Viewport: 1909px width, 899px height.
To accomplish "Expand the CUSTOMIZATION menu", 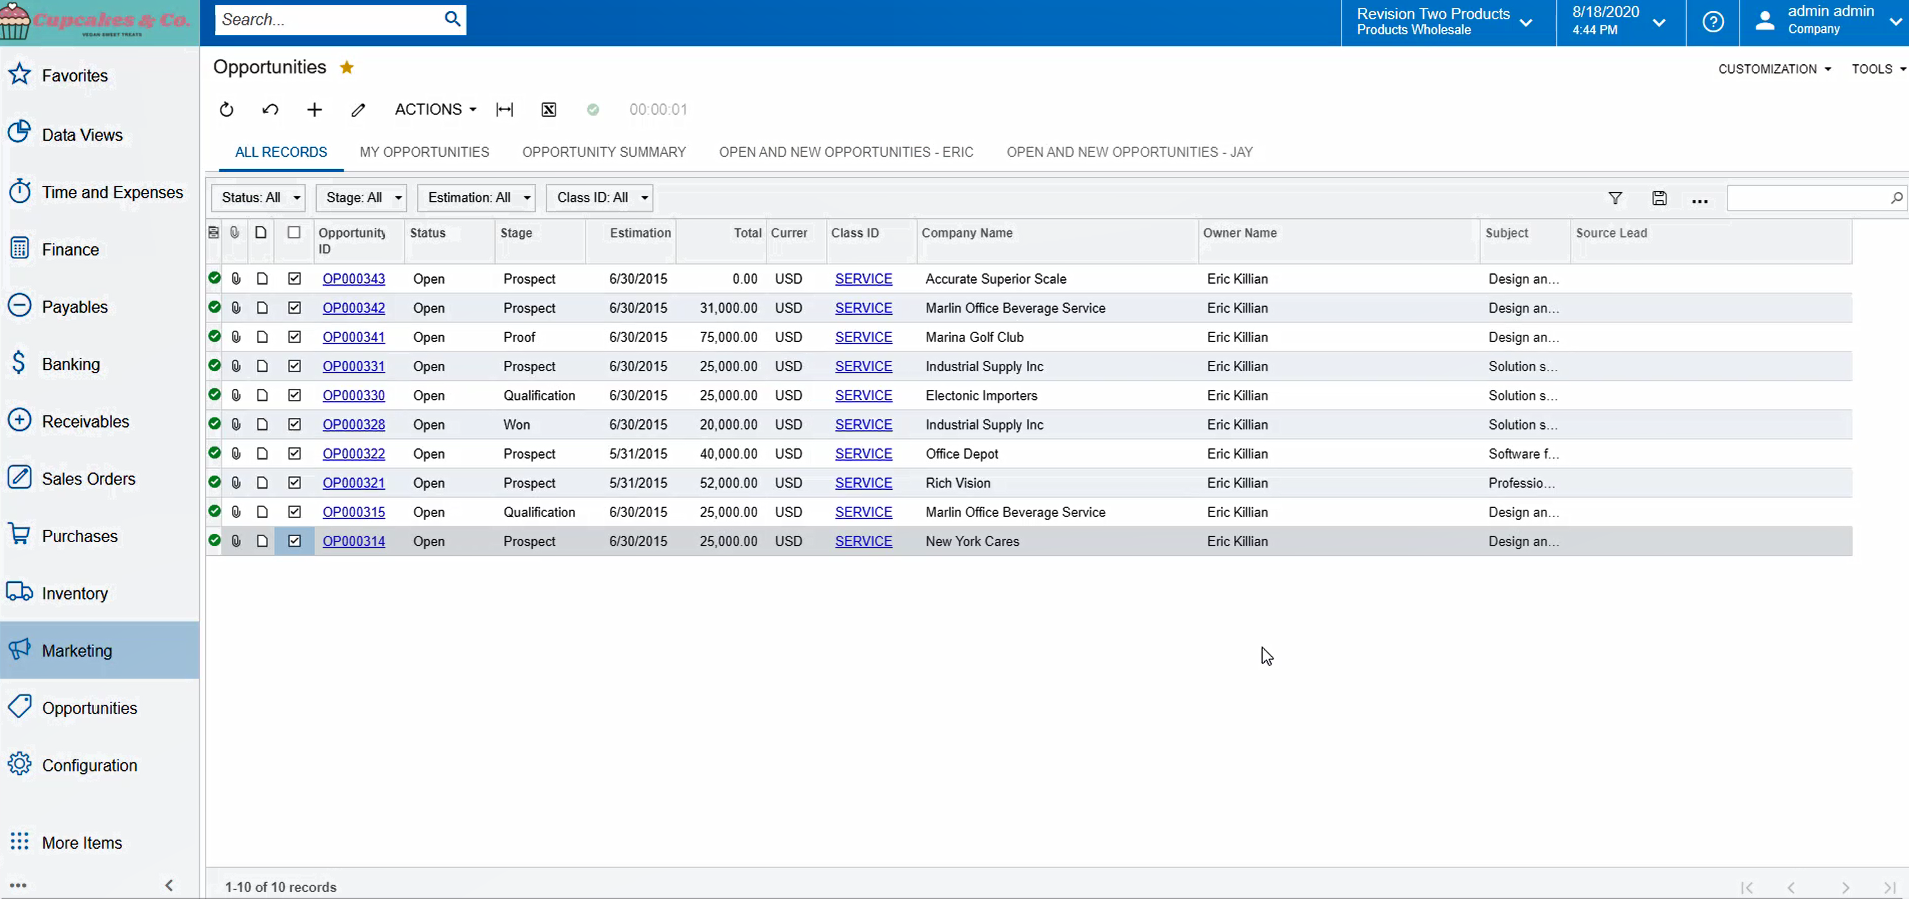I will pos(1775,69).
